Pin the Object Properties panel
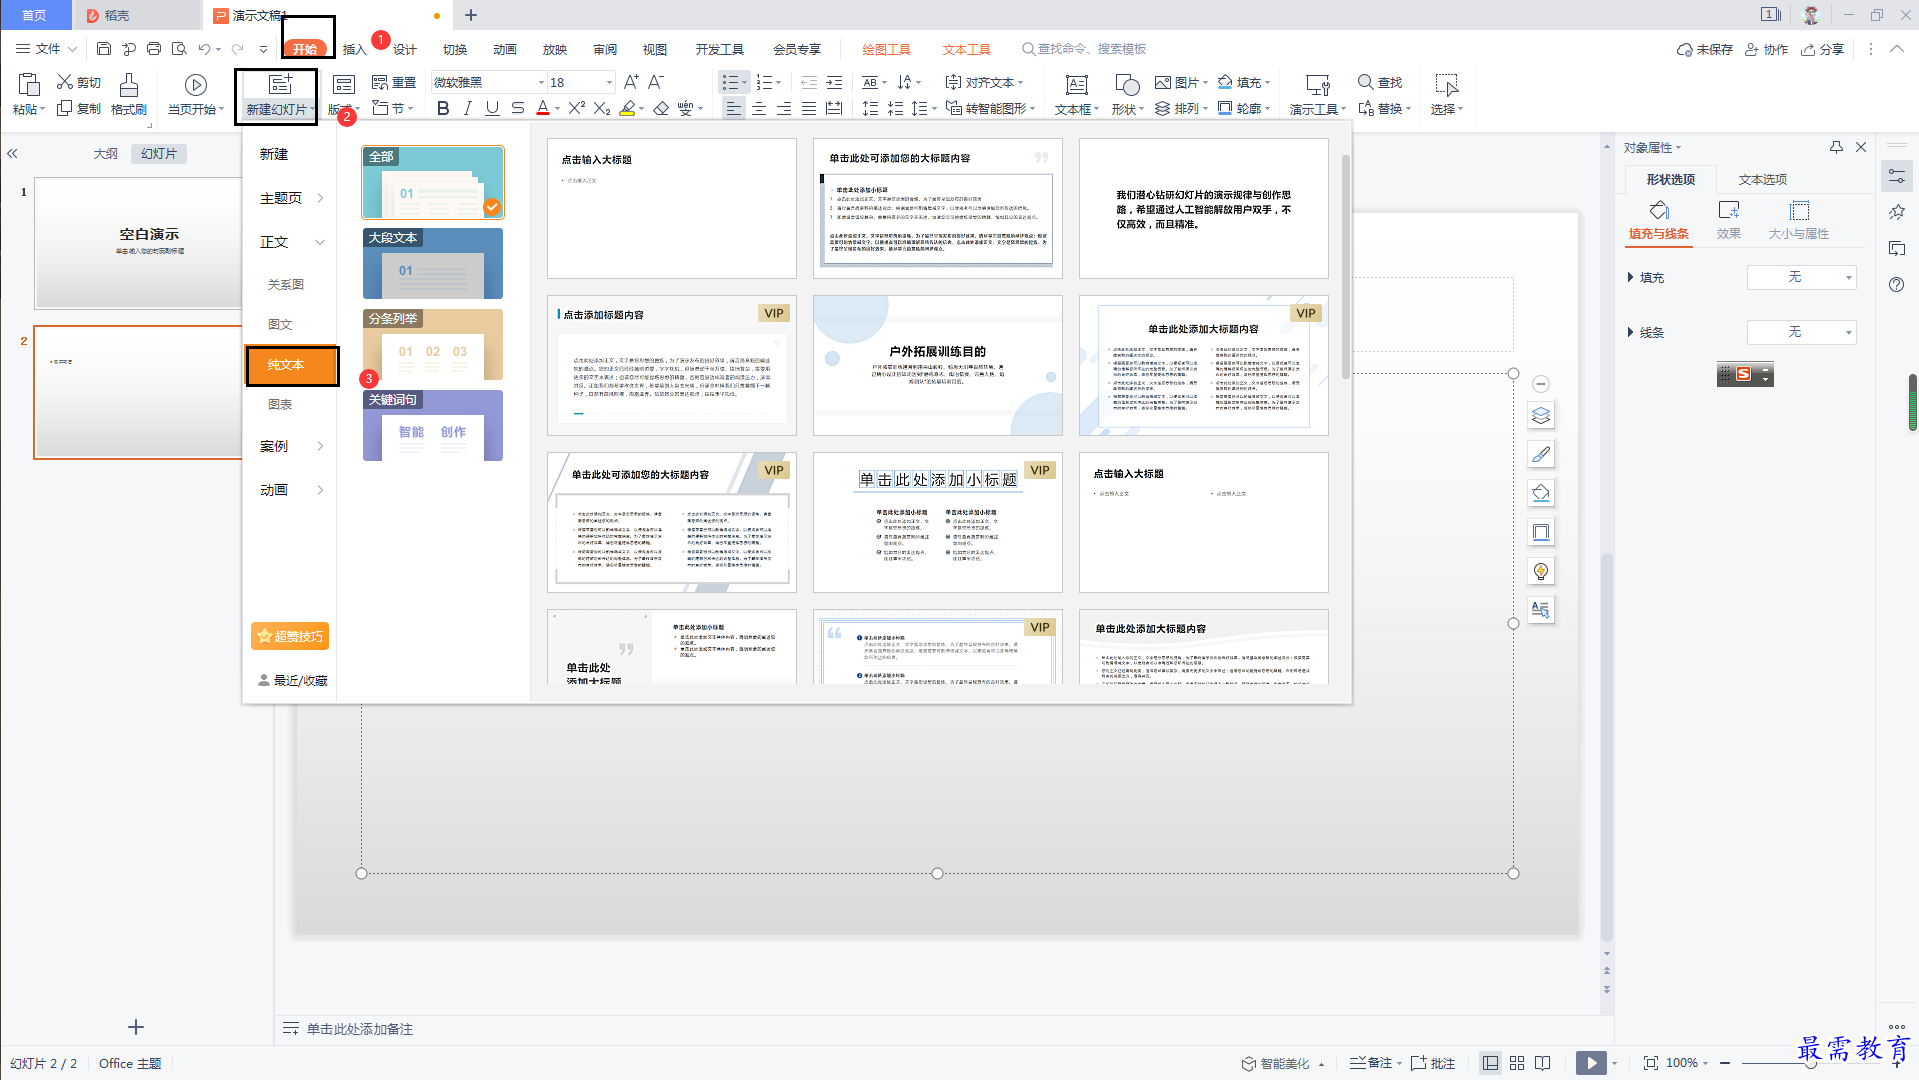The height and width of the screenshot is (1080, 1919). [x=1836, y=147]
